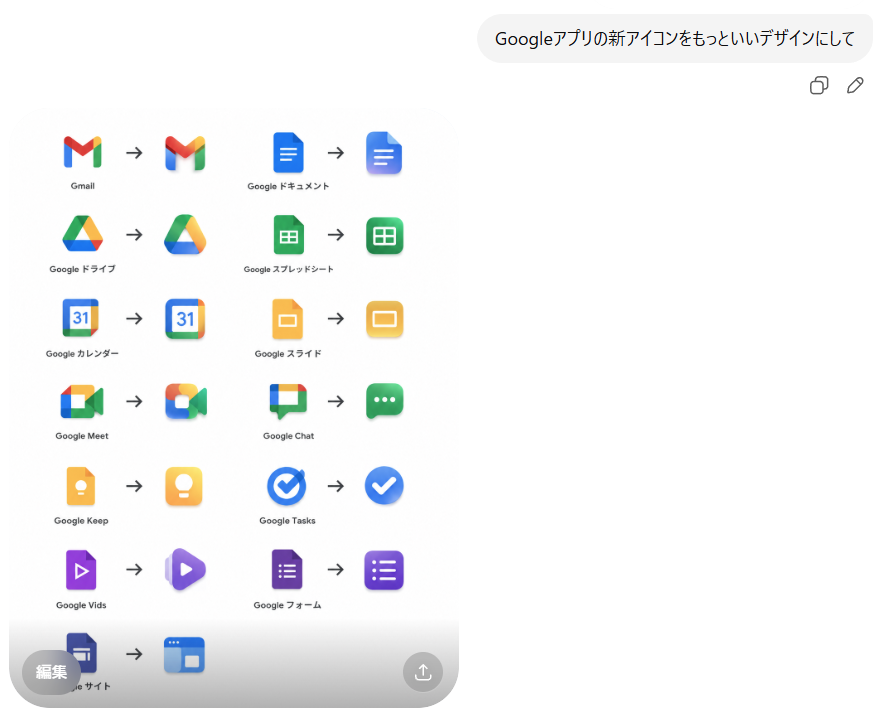Click the redesigned Google Slides icon
This screenshot has height=711, width=881.
click(x=384, y=319)
